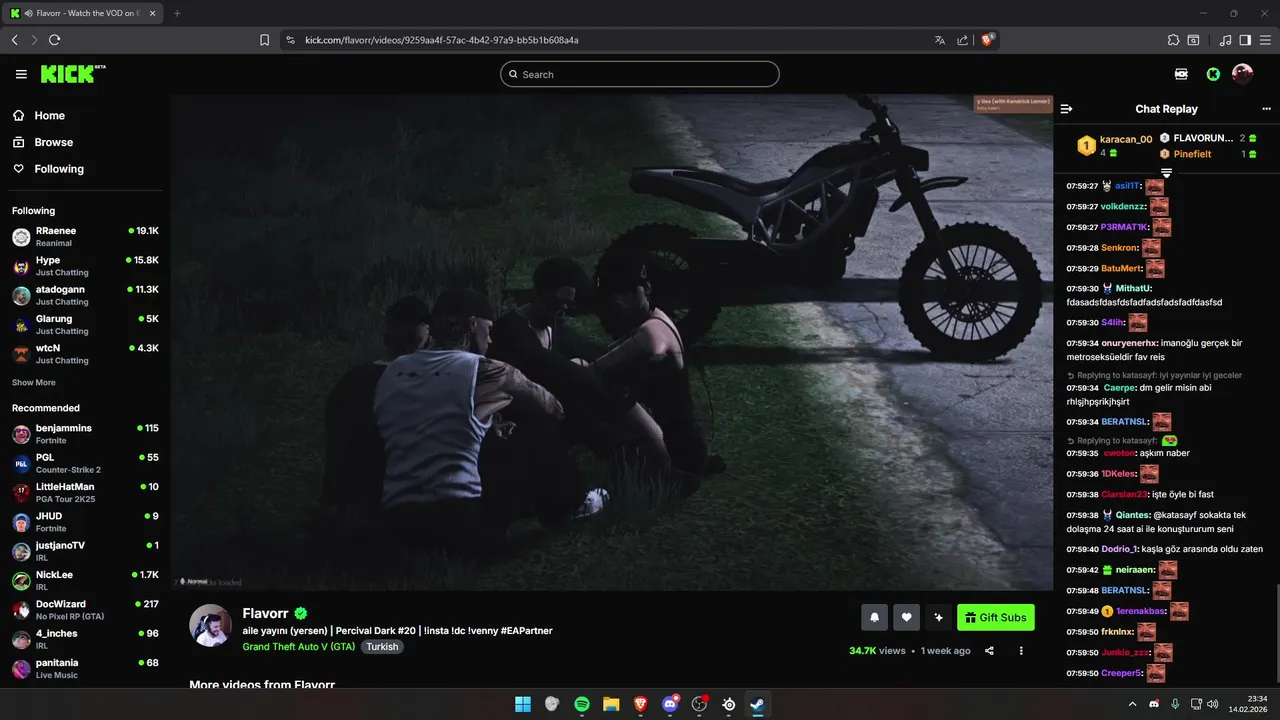Open panitania recommended channel
Image resolution: width=1280 pixels, height=720 pixels.
click(86, 668)
